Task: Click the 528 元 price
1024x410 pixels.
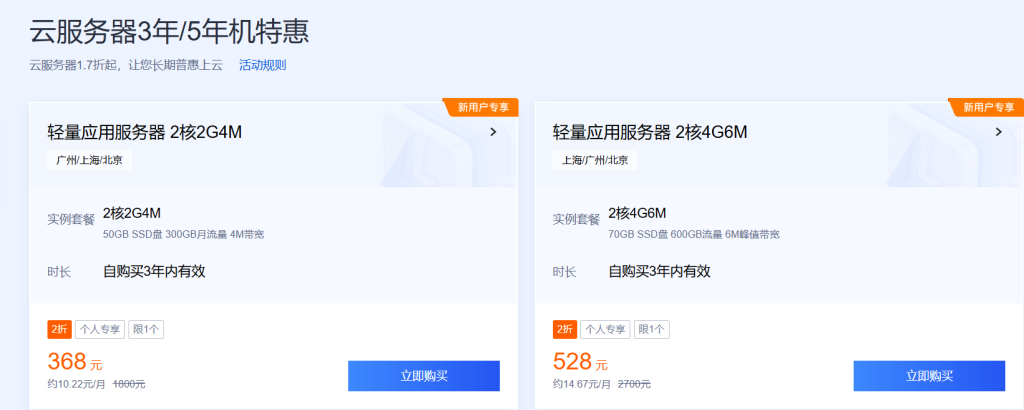Action: pyautogui.click(x=580, y=362)
